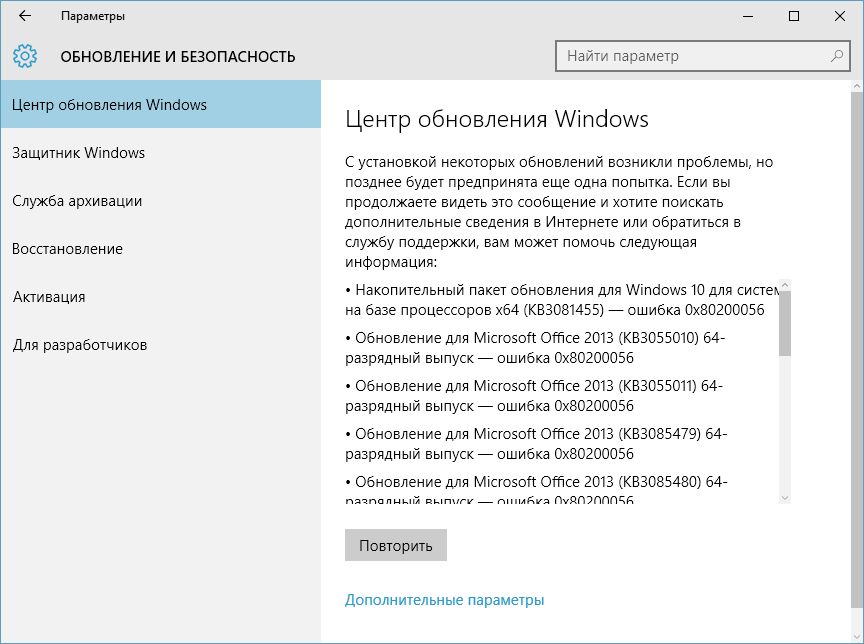The height and width of the screenshot is (644, 864).
Task: Focus the 'Найти параметр' search field
Action: click(x=703, y=56)
